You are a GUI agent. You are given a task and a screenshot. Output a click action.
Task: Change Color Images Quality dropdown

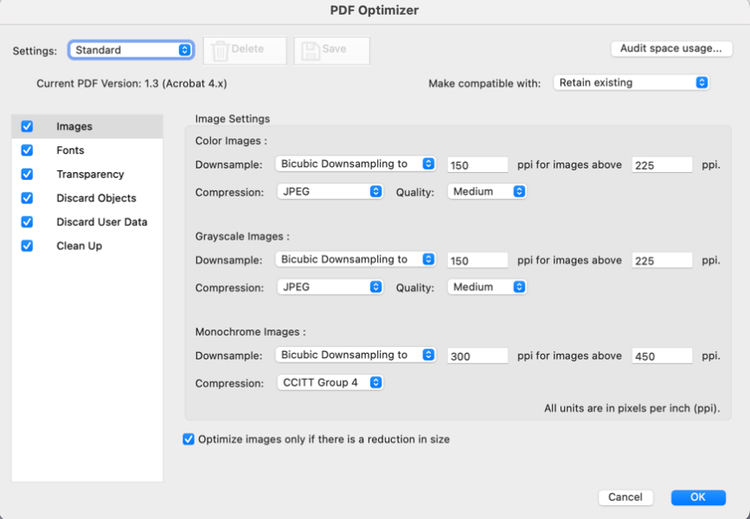coord(487,192)
